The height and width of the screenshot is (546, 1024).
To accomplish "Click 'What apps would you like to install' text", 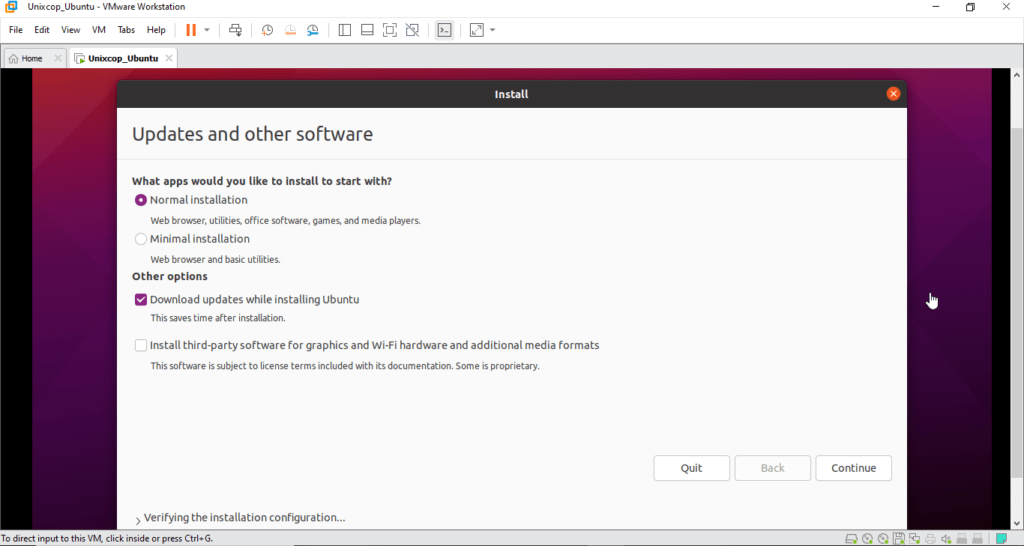I will pos(262,181).
